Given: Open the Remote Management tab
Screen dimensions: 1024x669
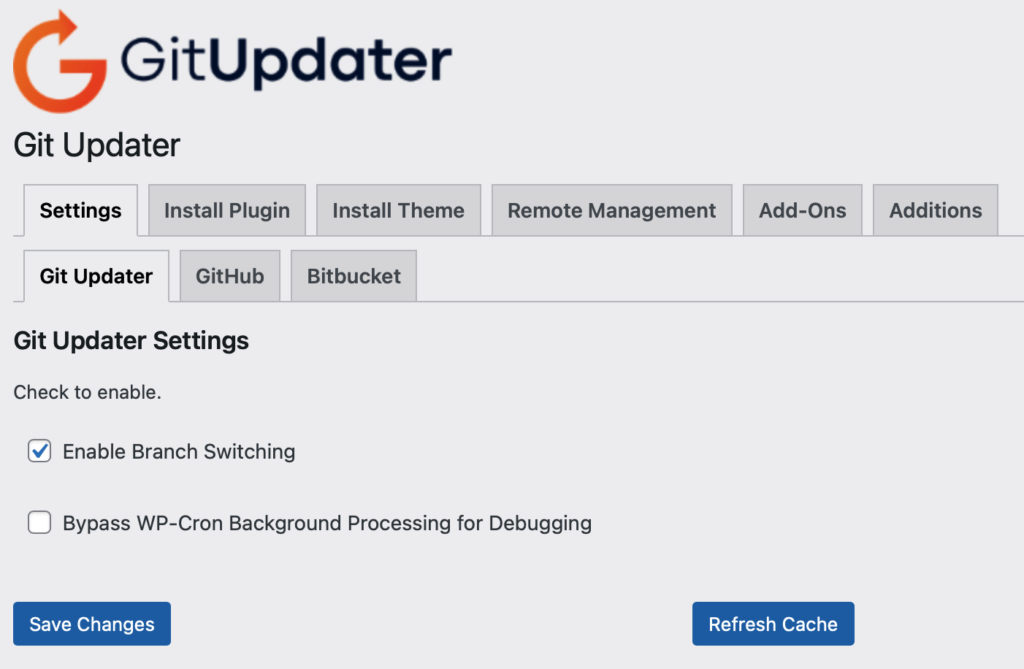Looking at the screenshot, I should (611, 210).
